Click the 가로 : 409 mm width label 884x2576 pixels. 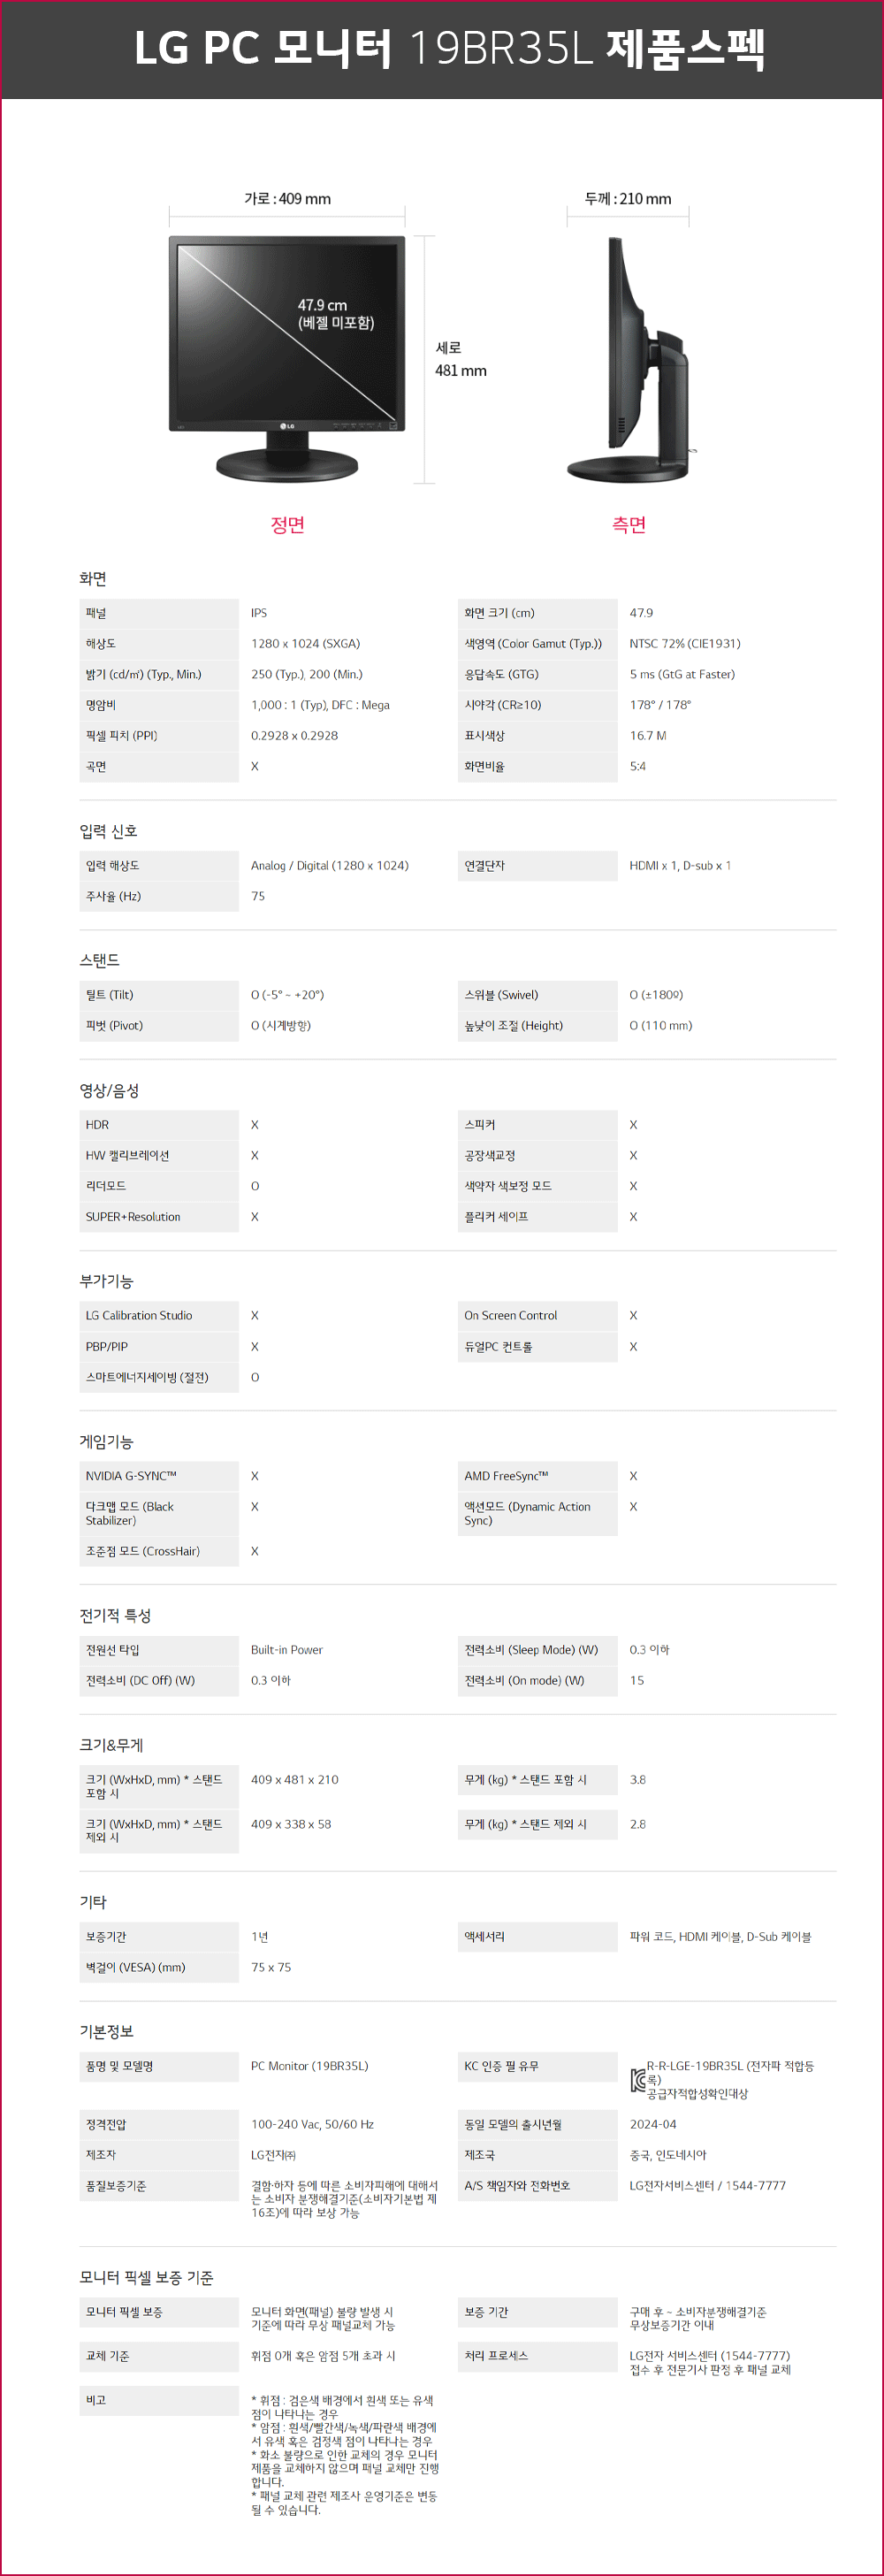tap(287, 199)
